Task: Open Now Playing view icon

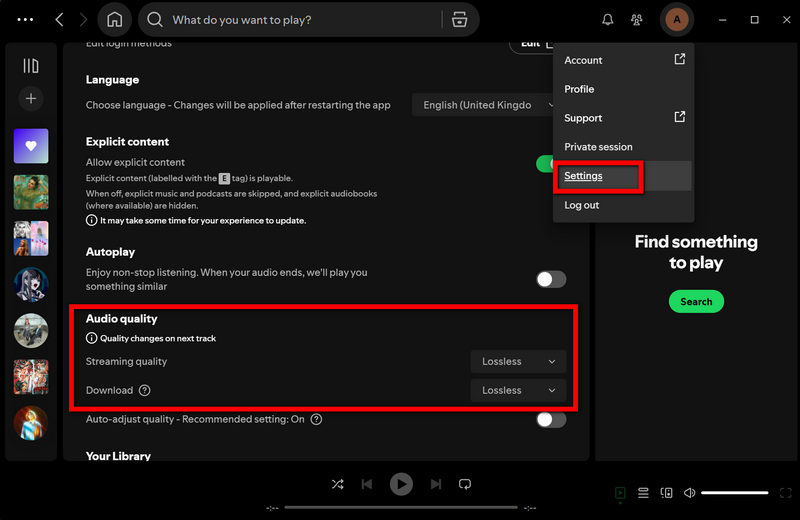Action: (620, 493)
